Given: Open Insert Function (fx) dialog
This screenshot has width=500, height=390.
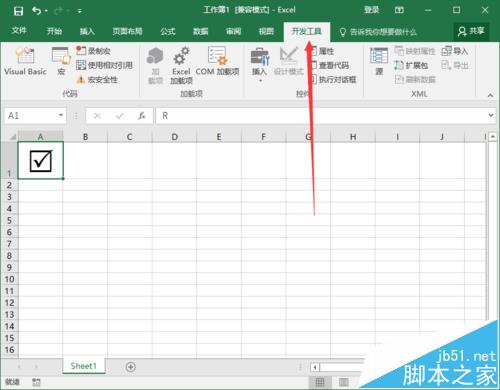Looking at the screenshot, I should pos(142,116).
